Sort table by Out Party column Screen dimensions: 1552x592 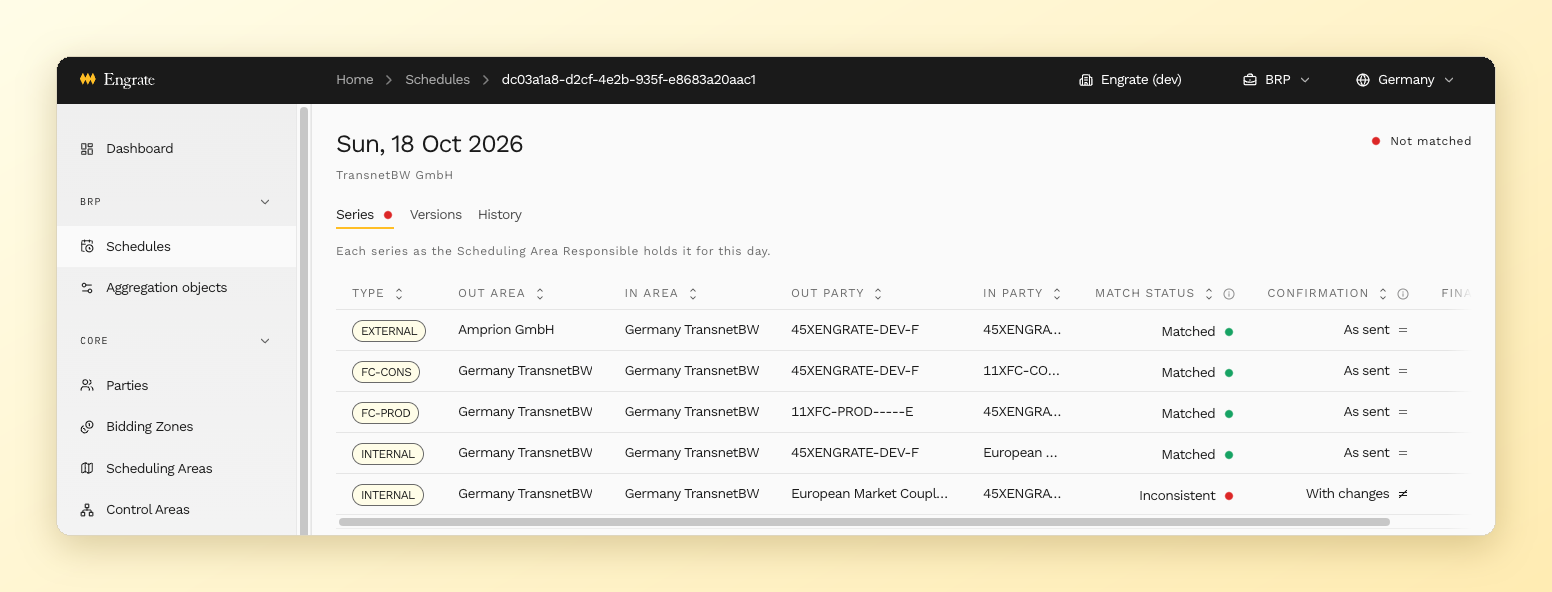coord(878,294)
